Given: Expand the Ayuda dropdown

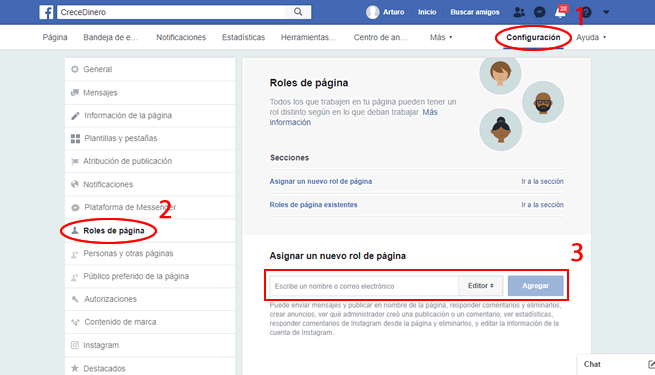Looking at the screenshot, I should 591,37.
